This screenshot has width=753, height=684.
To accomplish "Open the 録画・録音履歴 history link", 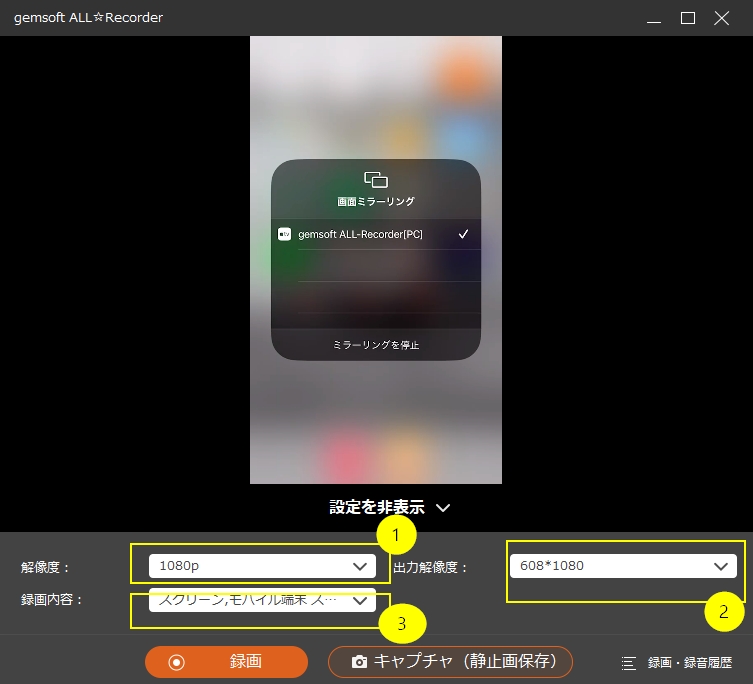I will [x=689, y=663].
